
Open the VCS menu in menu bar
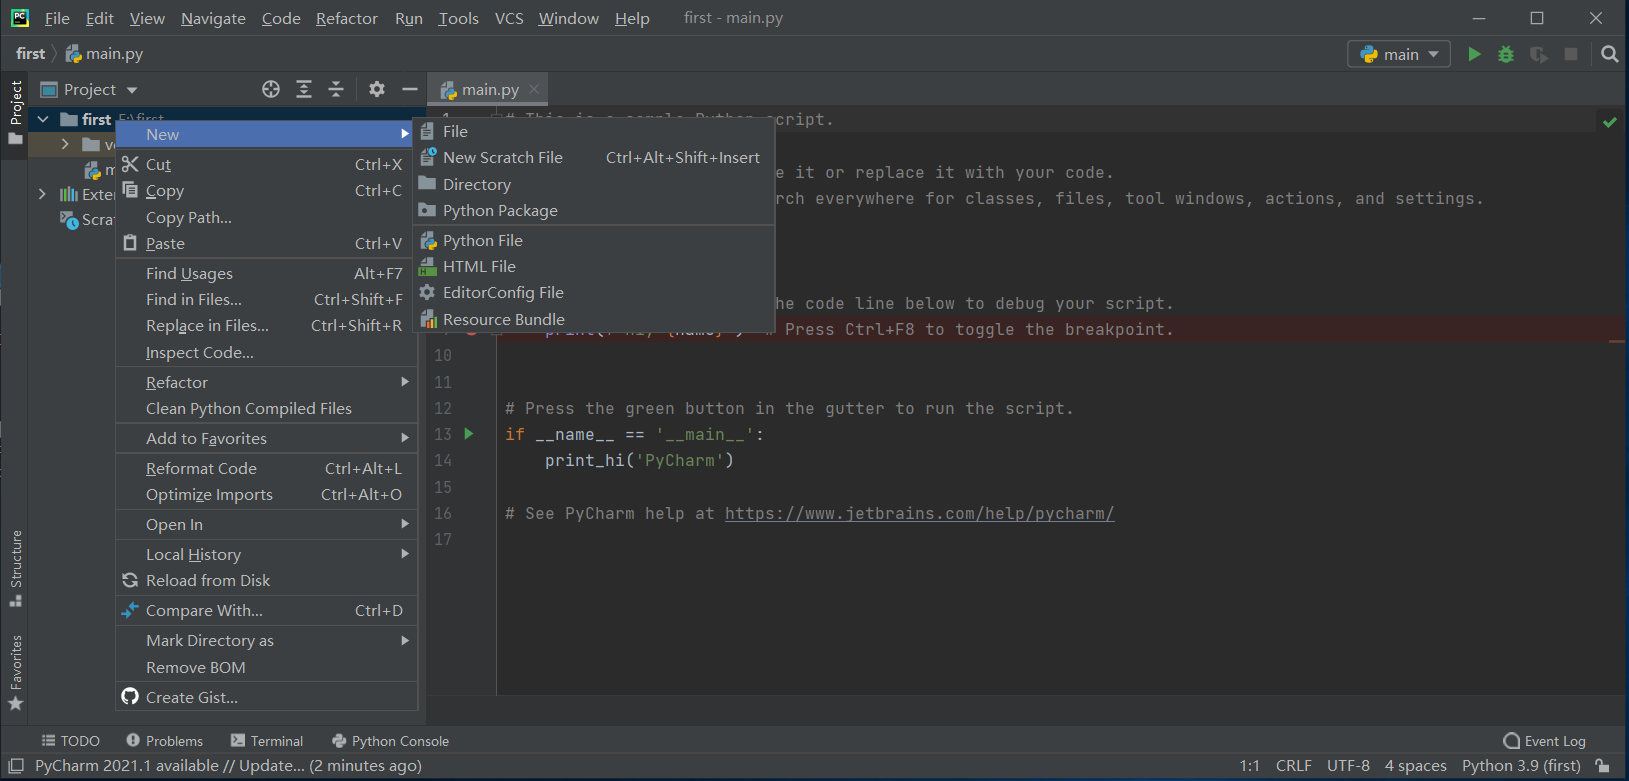(509, 18)
